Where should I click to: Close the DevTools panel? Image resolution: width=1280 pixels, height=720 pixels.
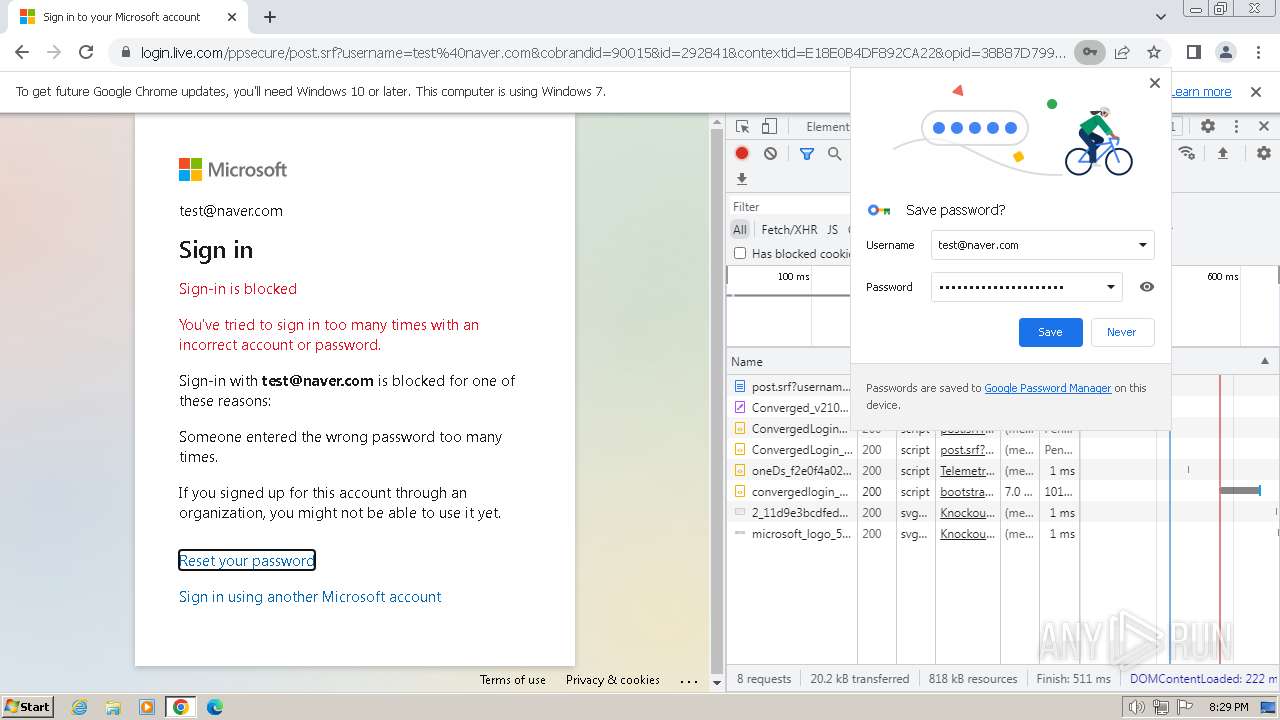point(1264,127)
